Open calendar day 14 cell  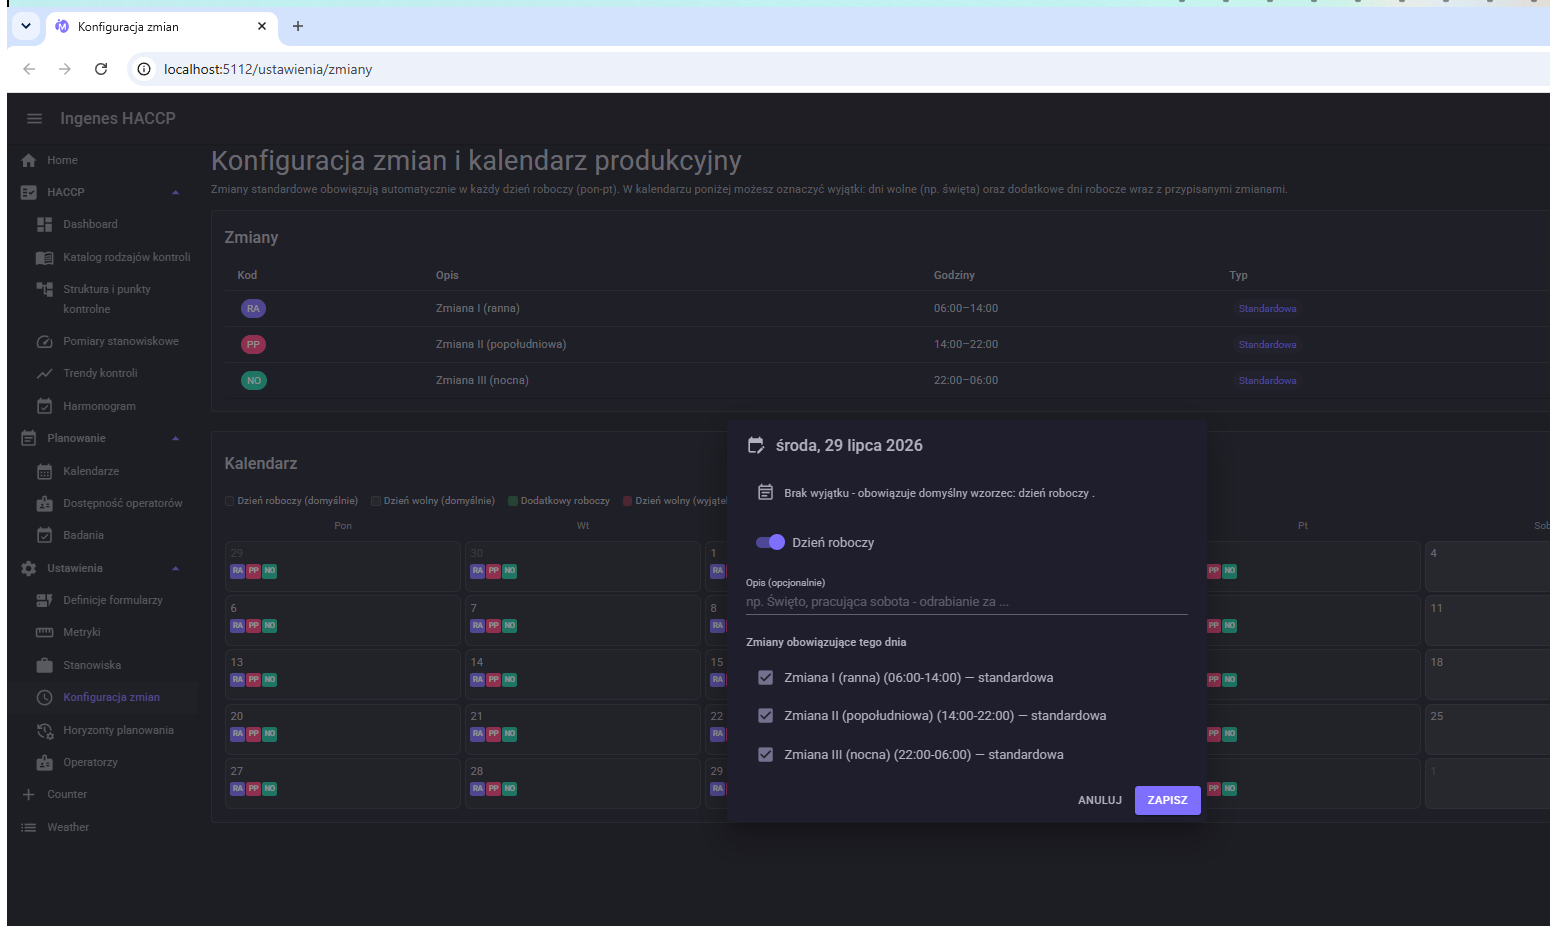[x=582, y=673]
